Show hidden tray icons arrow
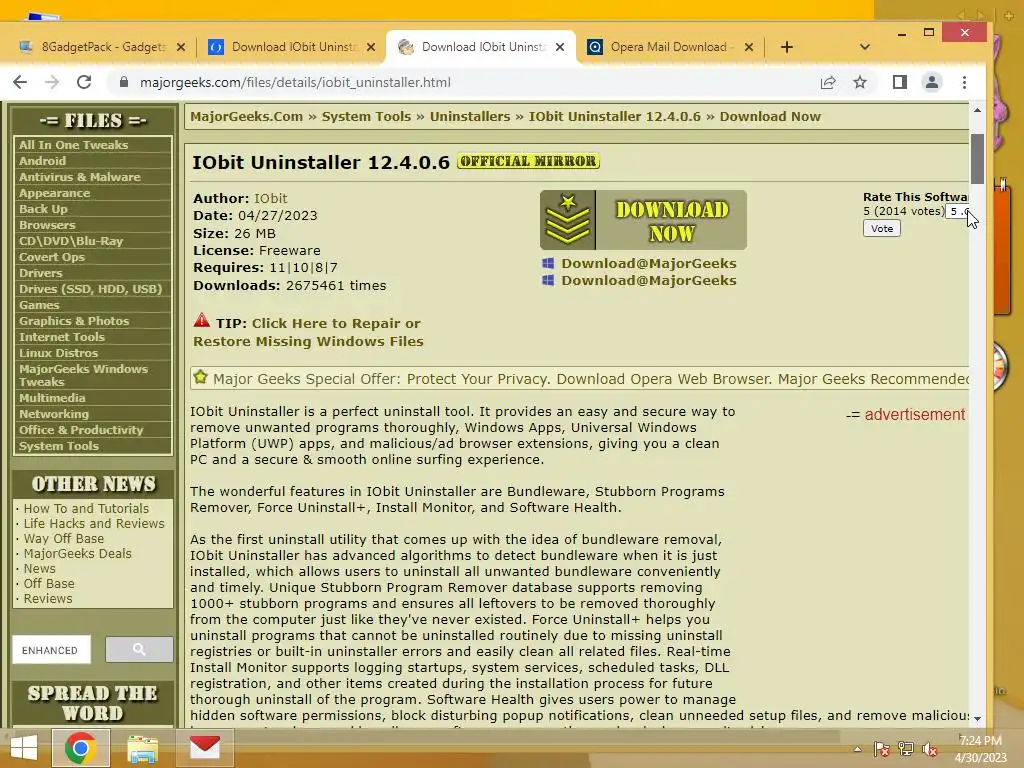 coord(857,749)
